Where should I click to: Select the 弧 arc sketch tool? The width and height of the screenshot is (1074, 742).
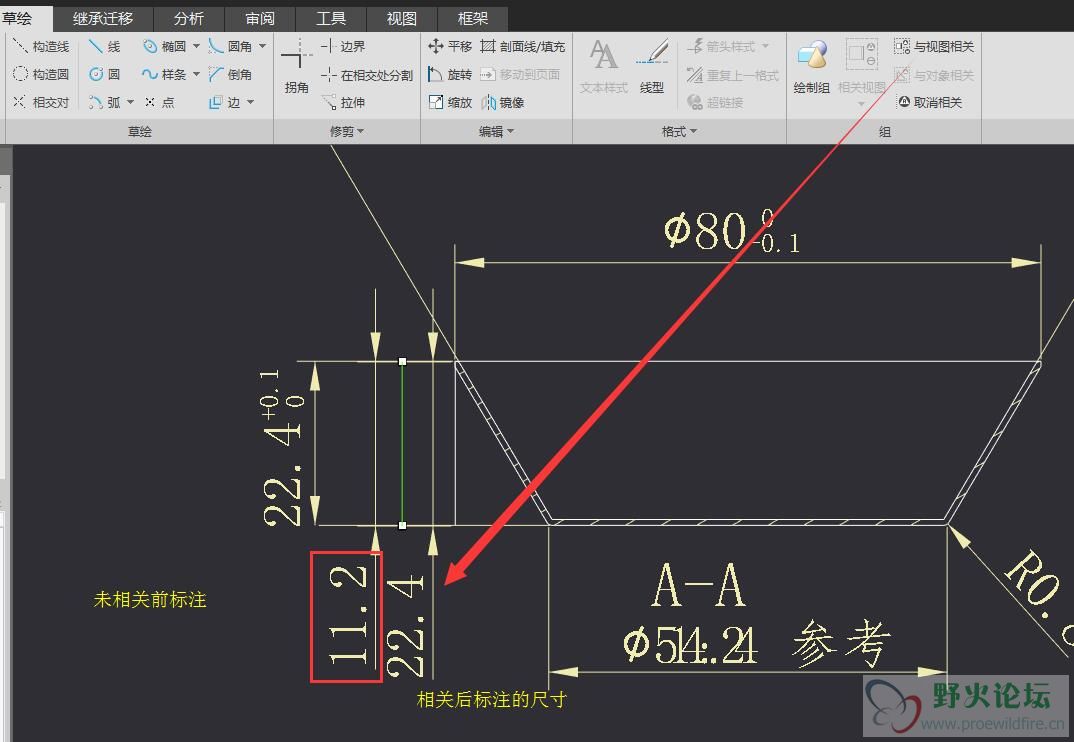tap(105, 102)
